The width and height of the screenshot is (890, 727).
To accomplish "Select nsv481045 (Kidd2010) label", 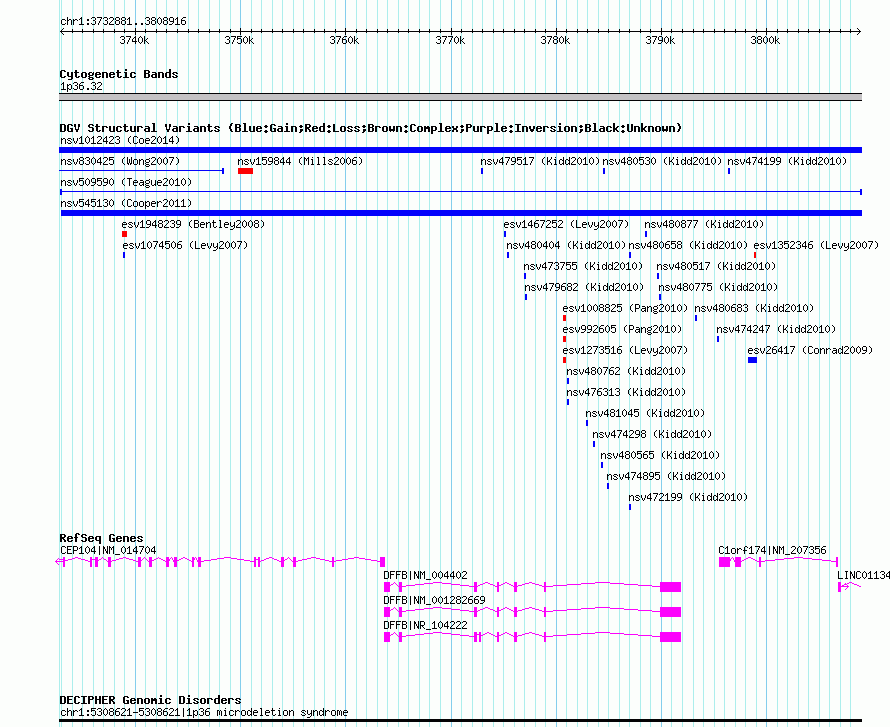I will click(x=645, y=413).
